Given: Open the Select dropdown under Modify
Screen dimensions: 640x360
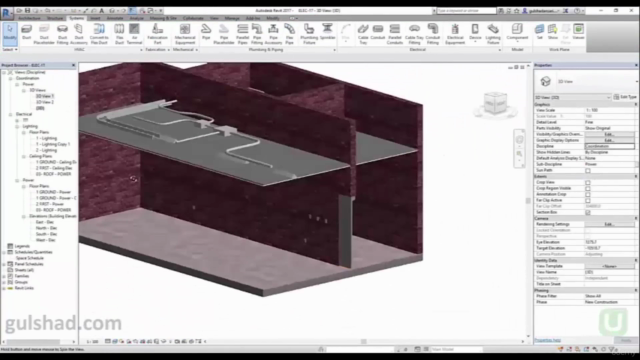Looking at the screenshot, I should [x=10, y=49].
